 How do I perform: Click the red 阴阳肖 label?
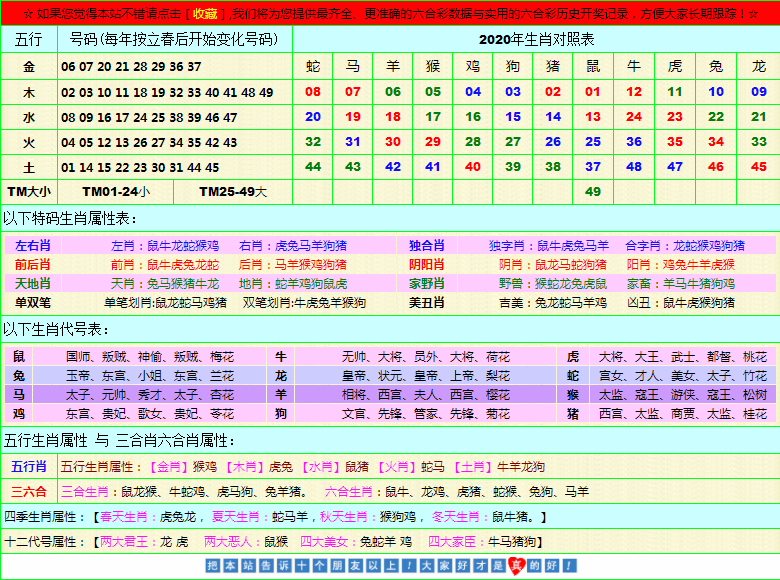(x=426, y=264)
